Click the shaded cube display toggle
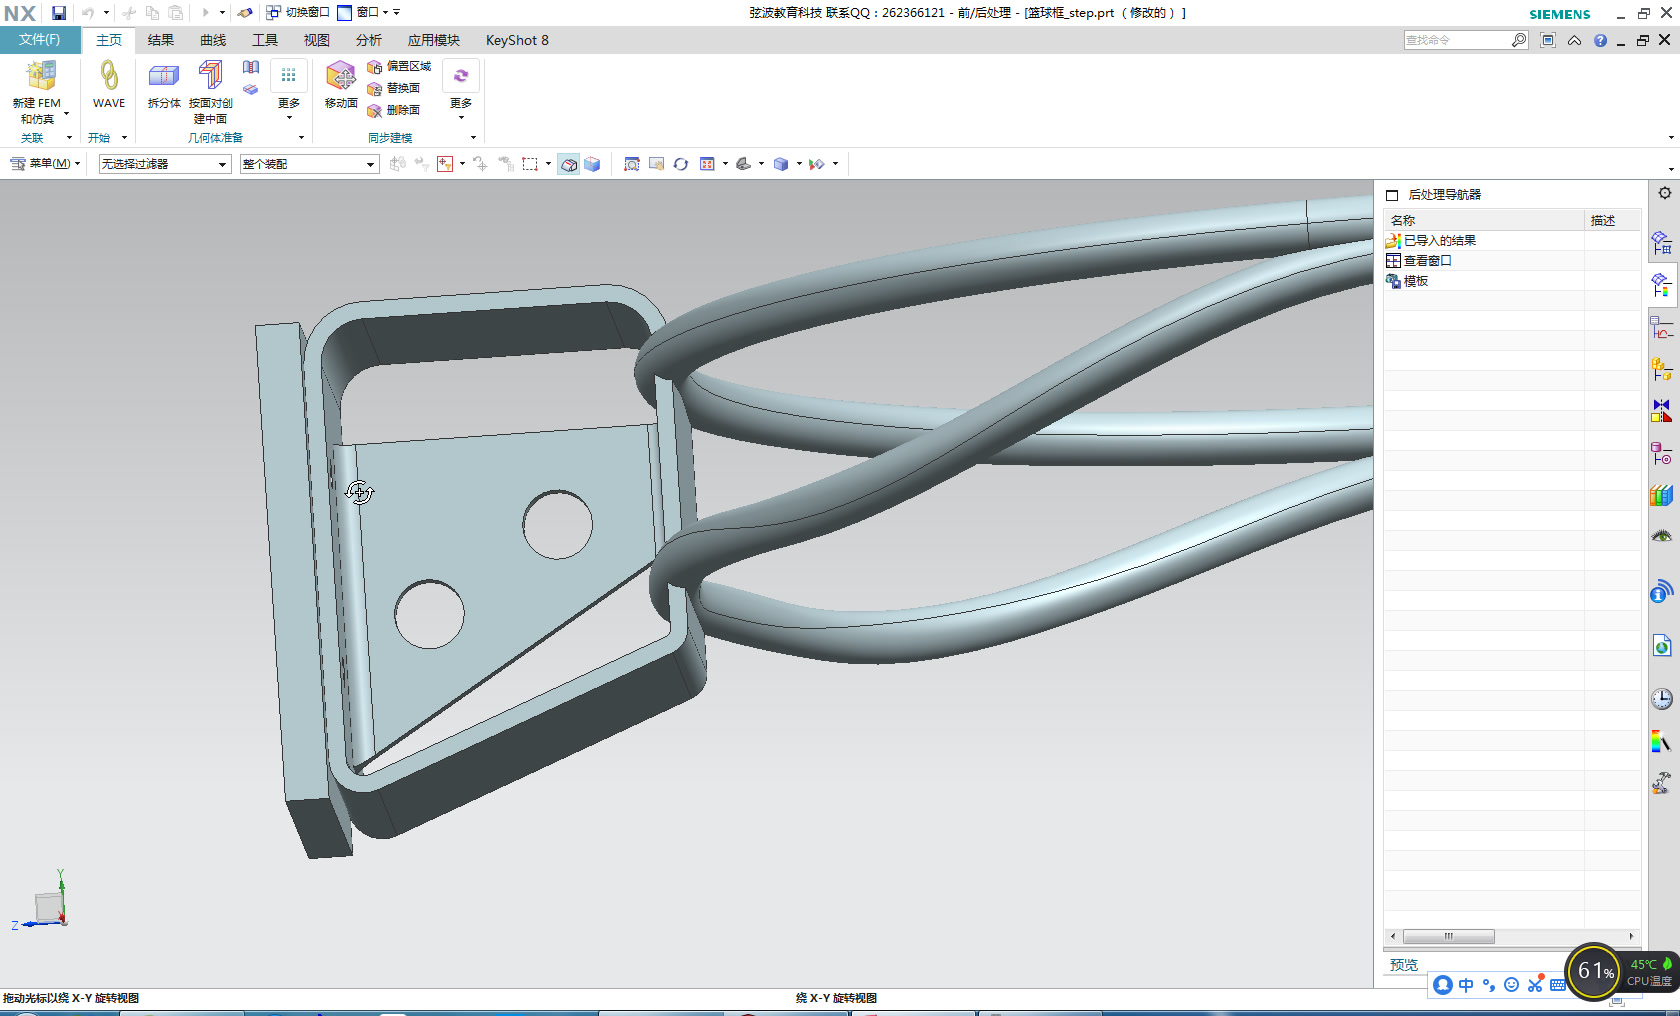This screenshot has height=1016, width=1680. 592,164
